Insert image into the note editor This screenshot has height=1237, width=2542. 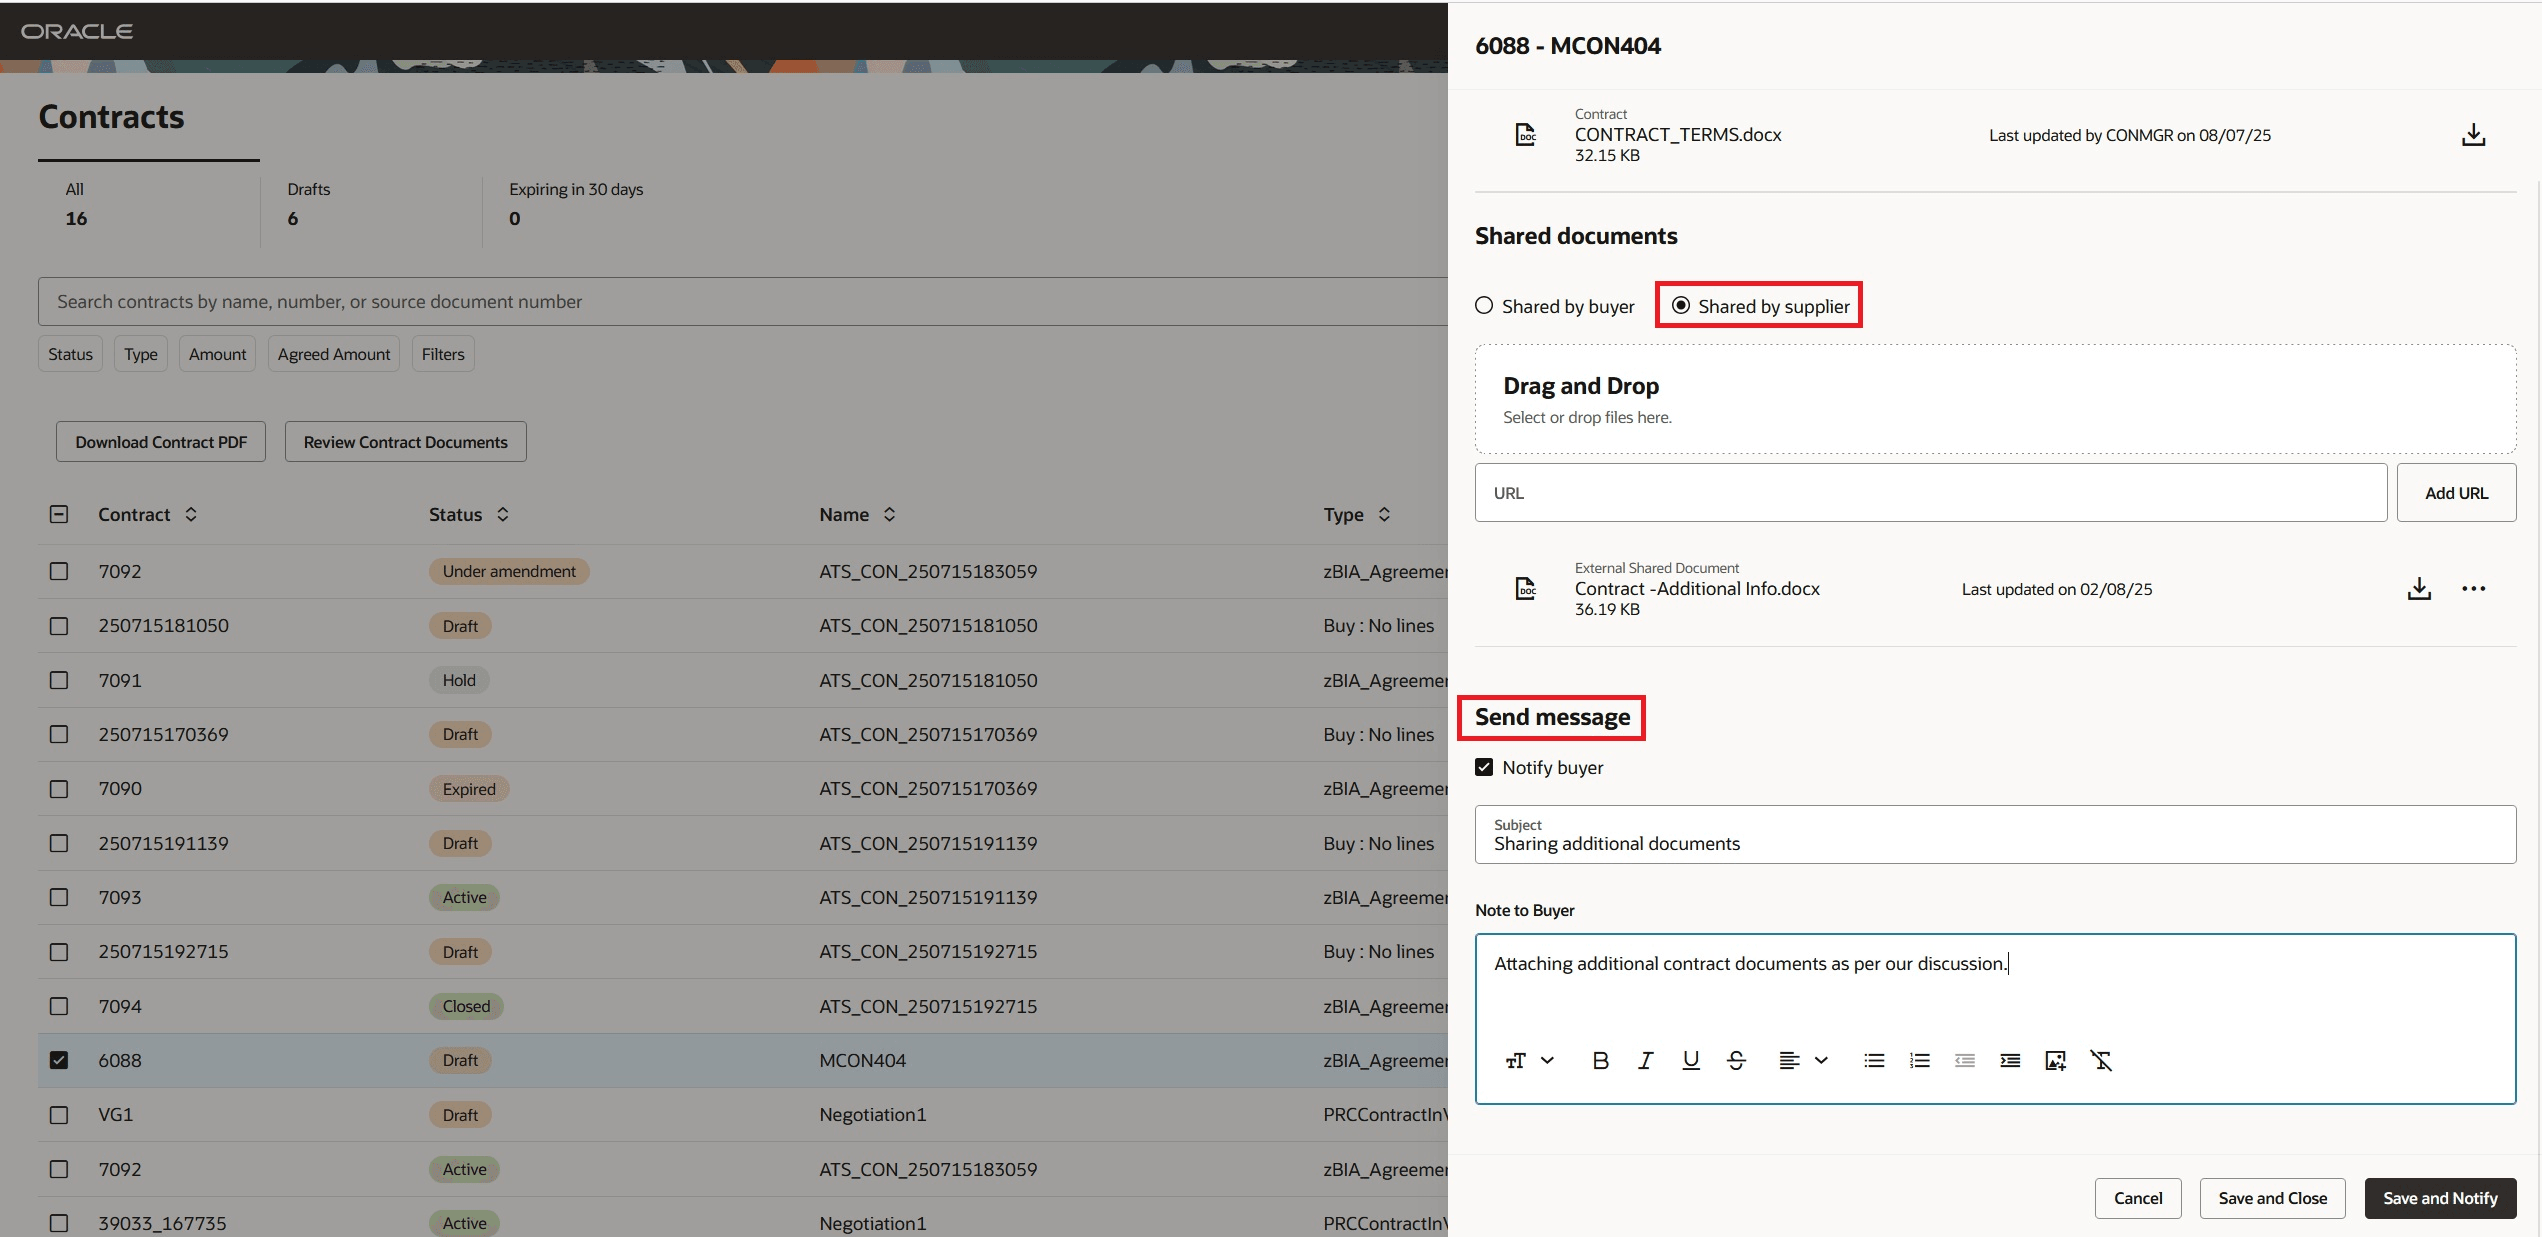point(2055,1061)
